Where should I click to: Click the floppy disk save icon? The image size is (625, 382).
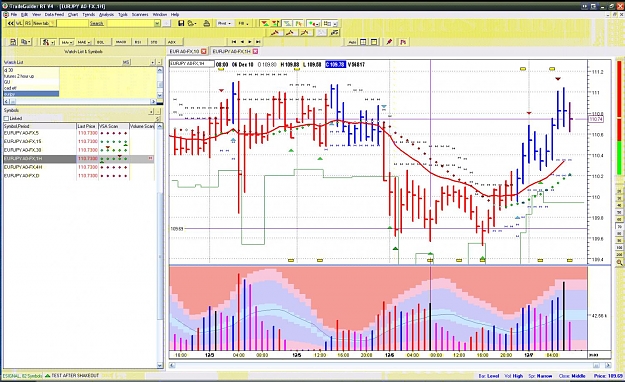tap(181, 24)
